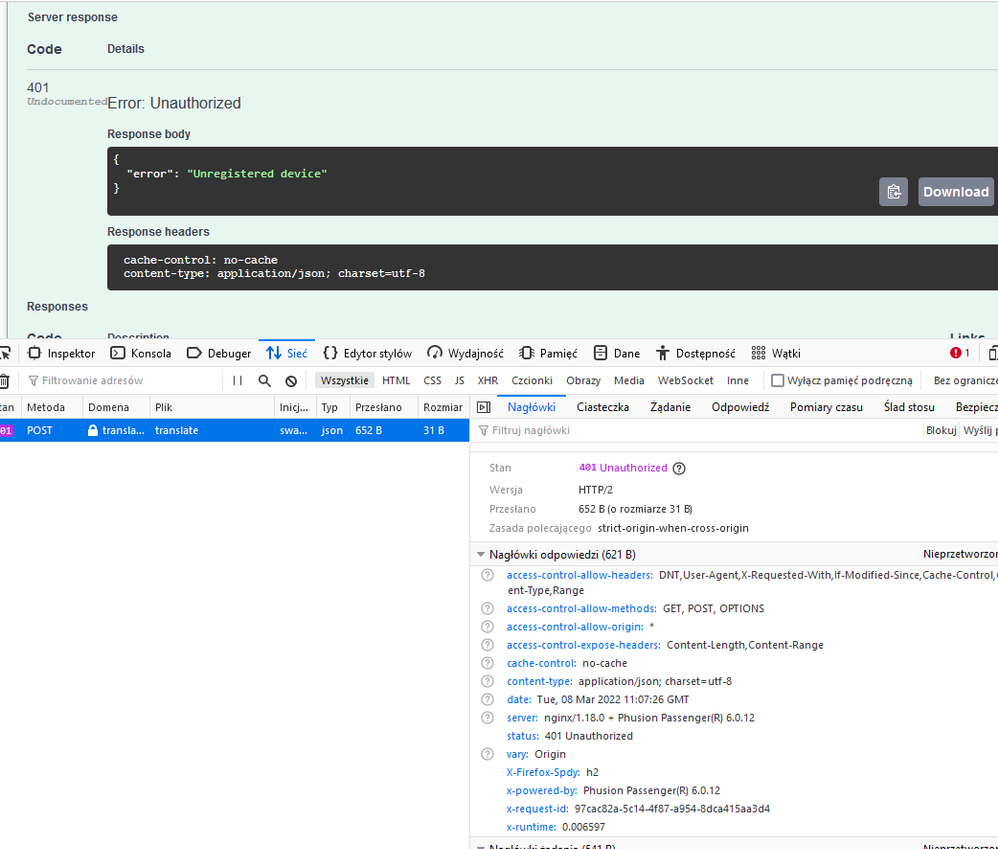Image resolution: width=998 pixels, height=849 pixels.
Task: Click the request blocking icon
Action: coord(291,381)
